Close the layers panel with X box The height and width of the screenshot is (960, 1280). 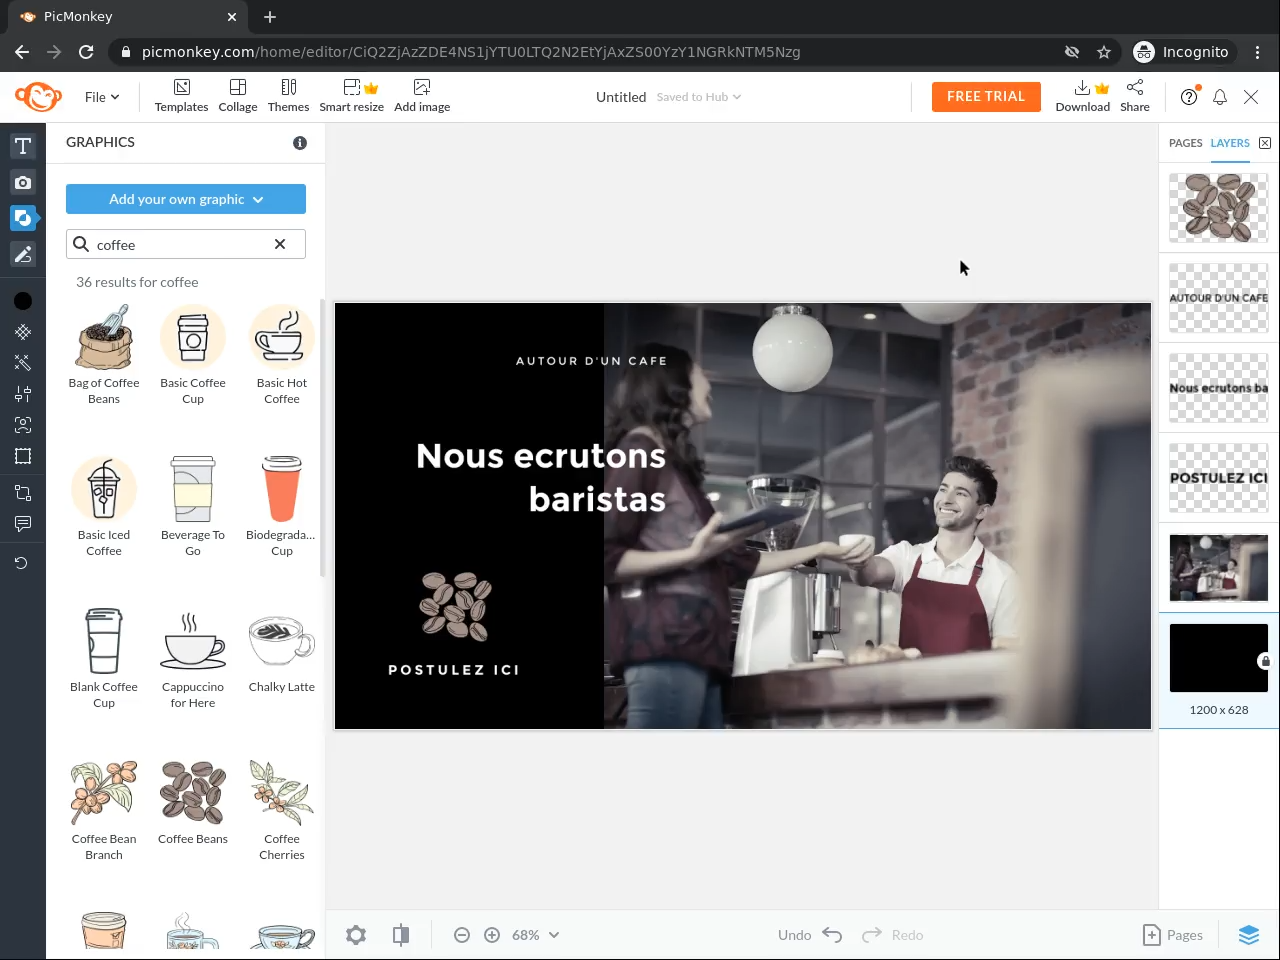1265,143
